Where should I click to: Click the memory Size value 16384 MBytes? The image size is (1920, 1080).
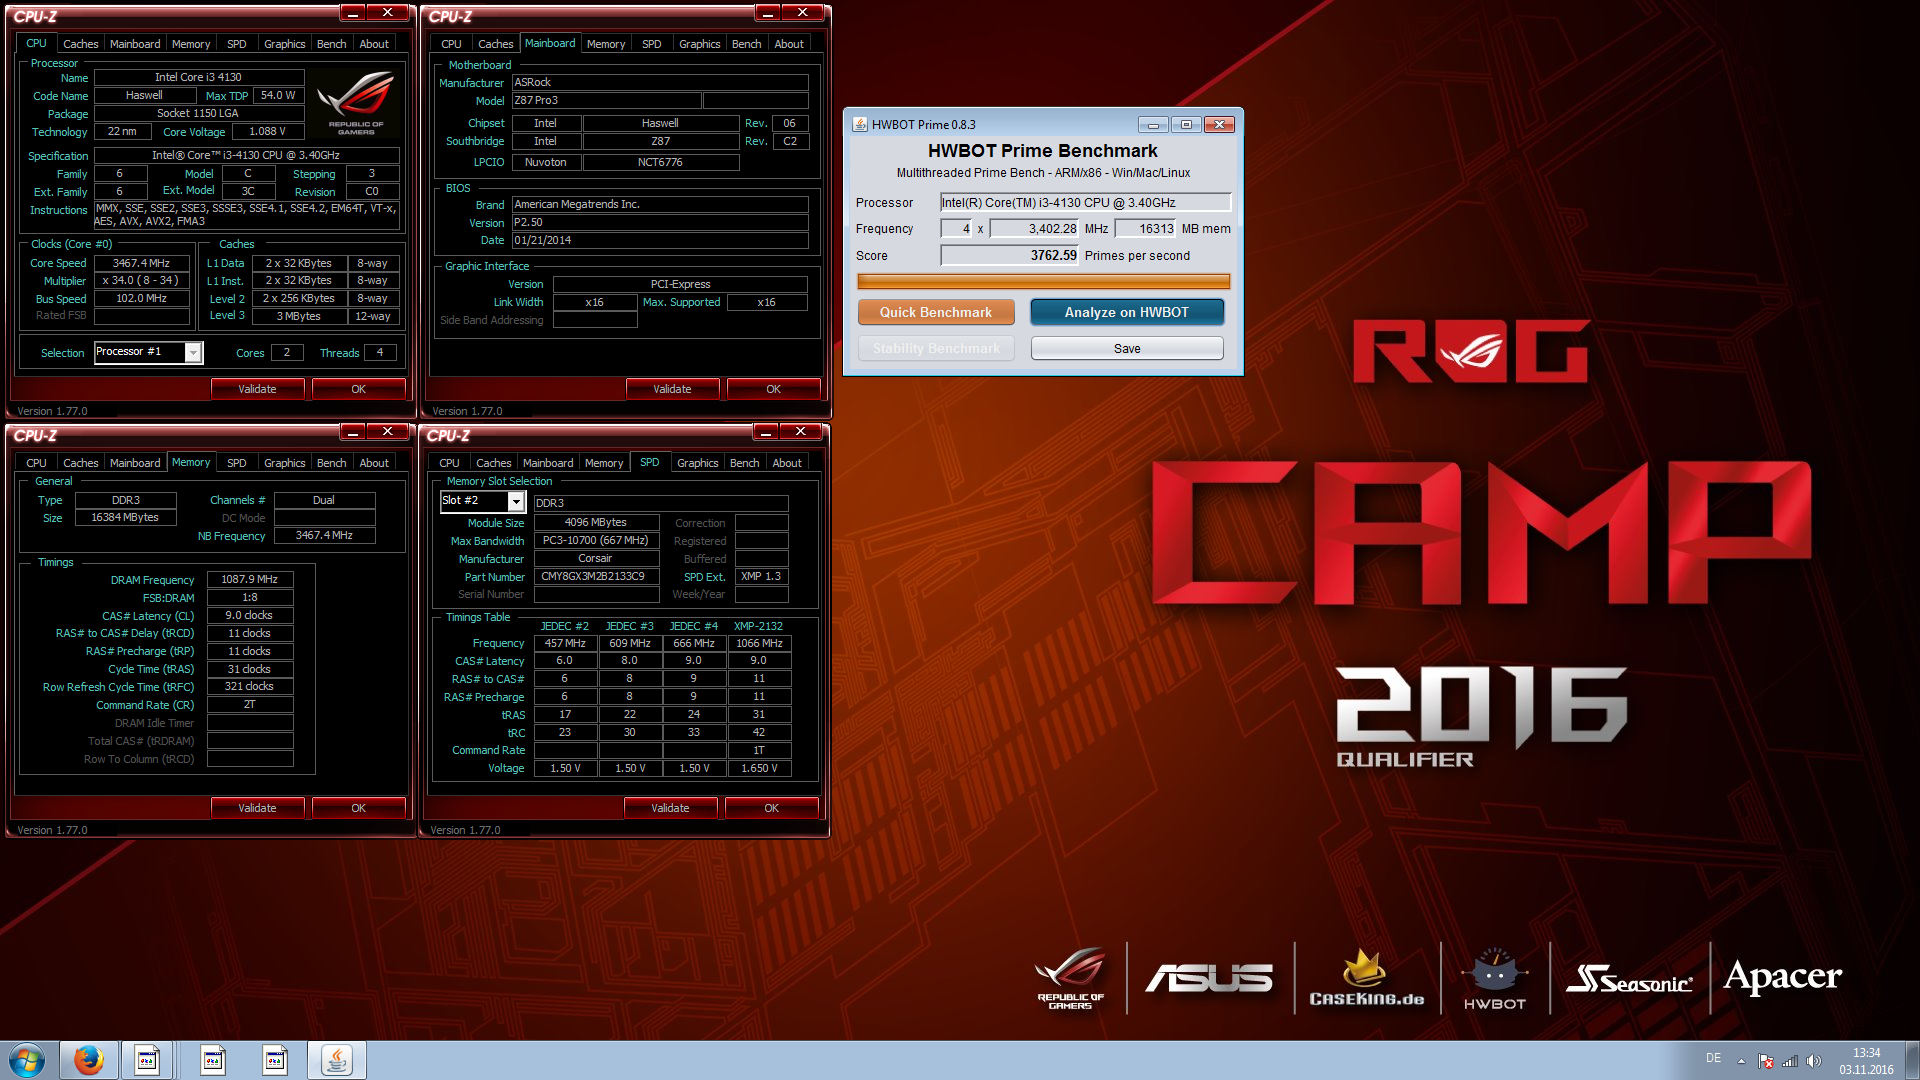point(125,518)
